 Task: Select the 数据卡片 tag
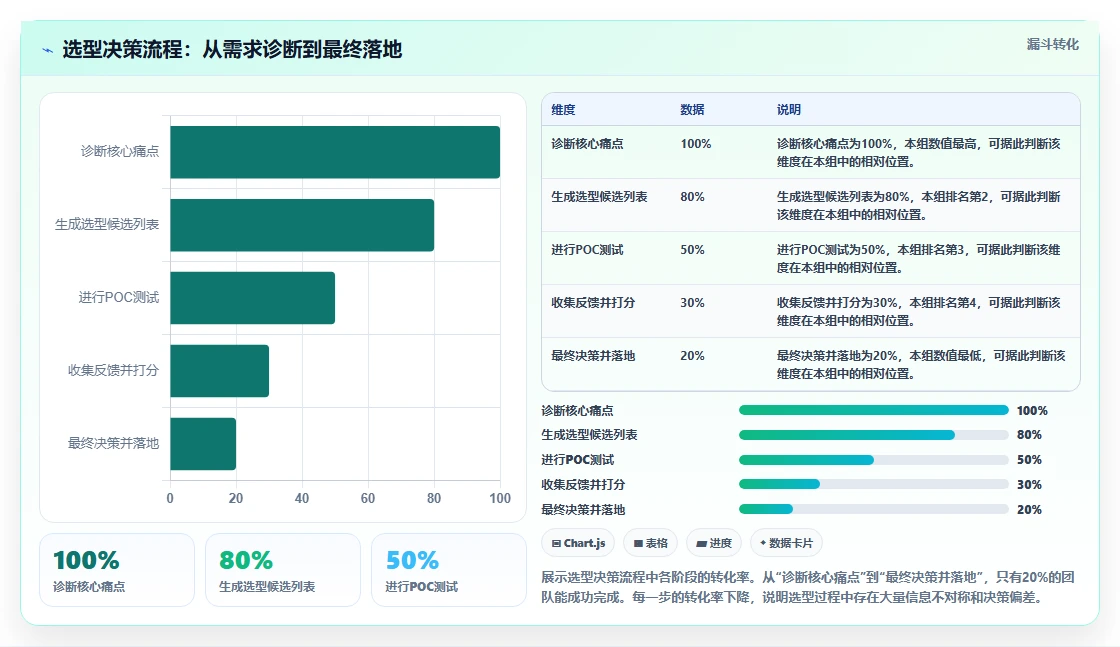(x=786, y=543)
